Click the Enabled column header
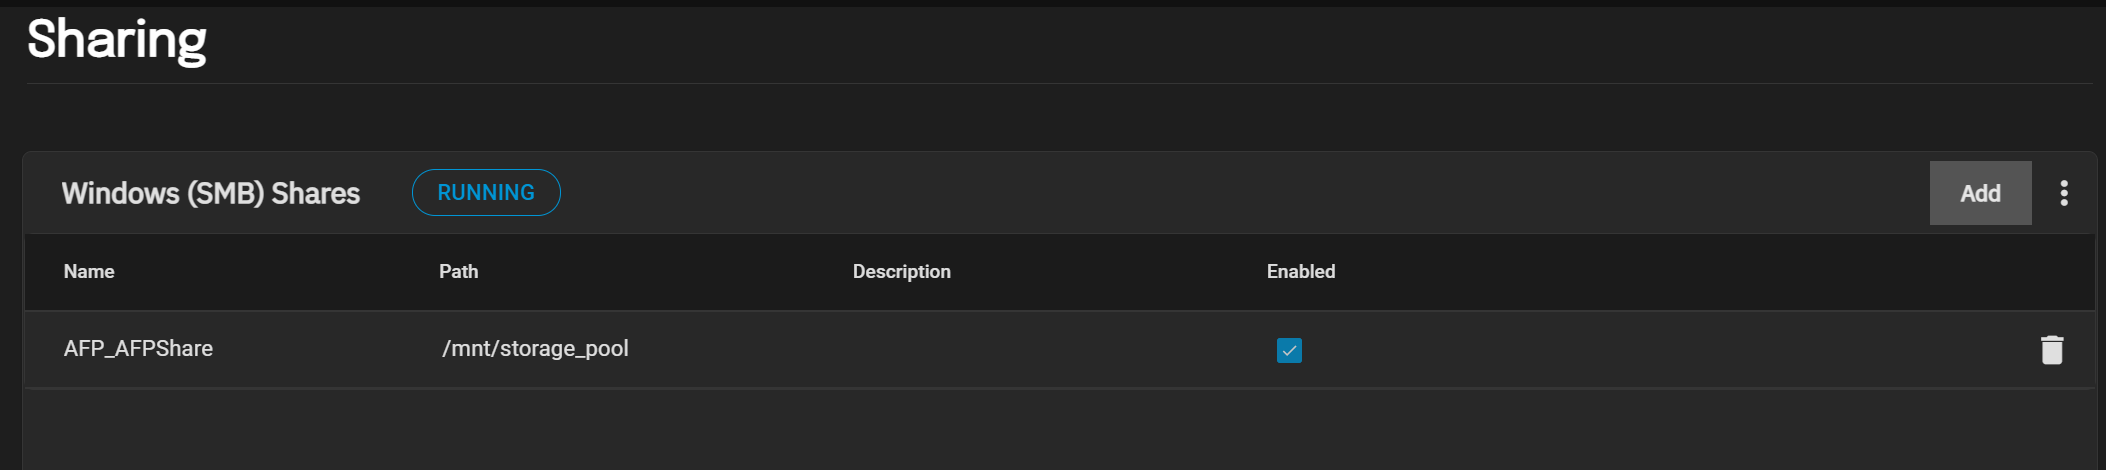 1300,272
